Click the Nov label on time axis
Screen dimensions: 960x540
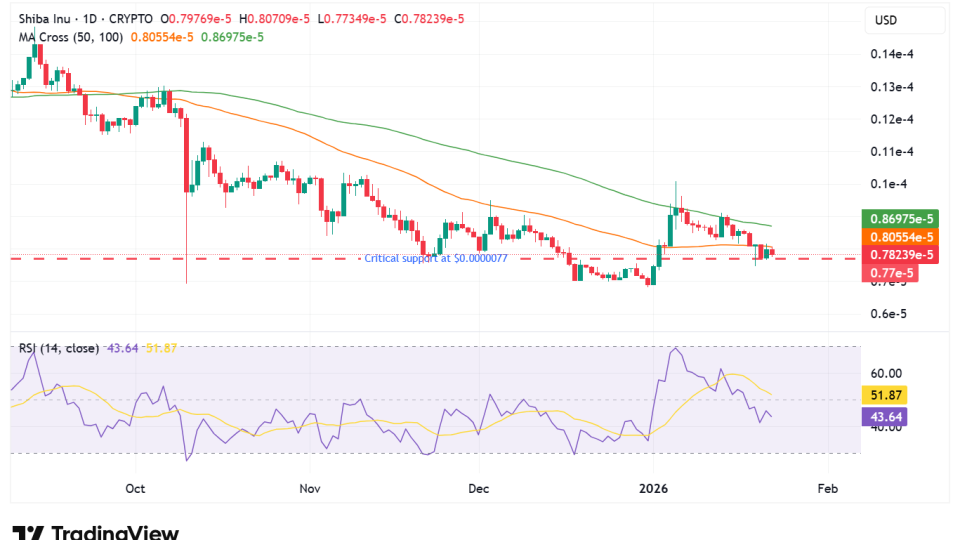pos(310,489)
